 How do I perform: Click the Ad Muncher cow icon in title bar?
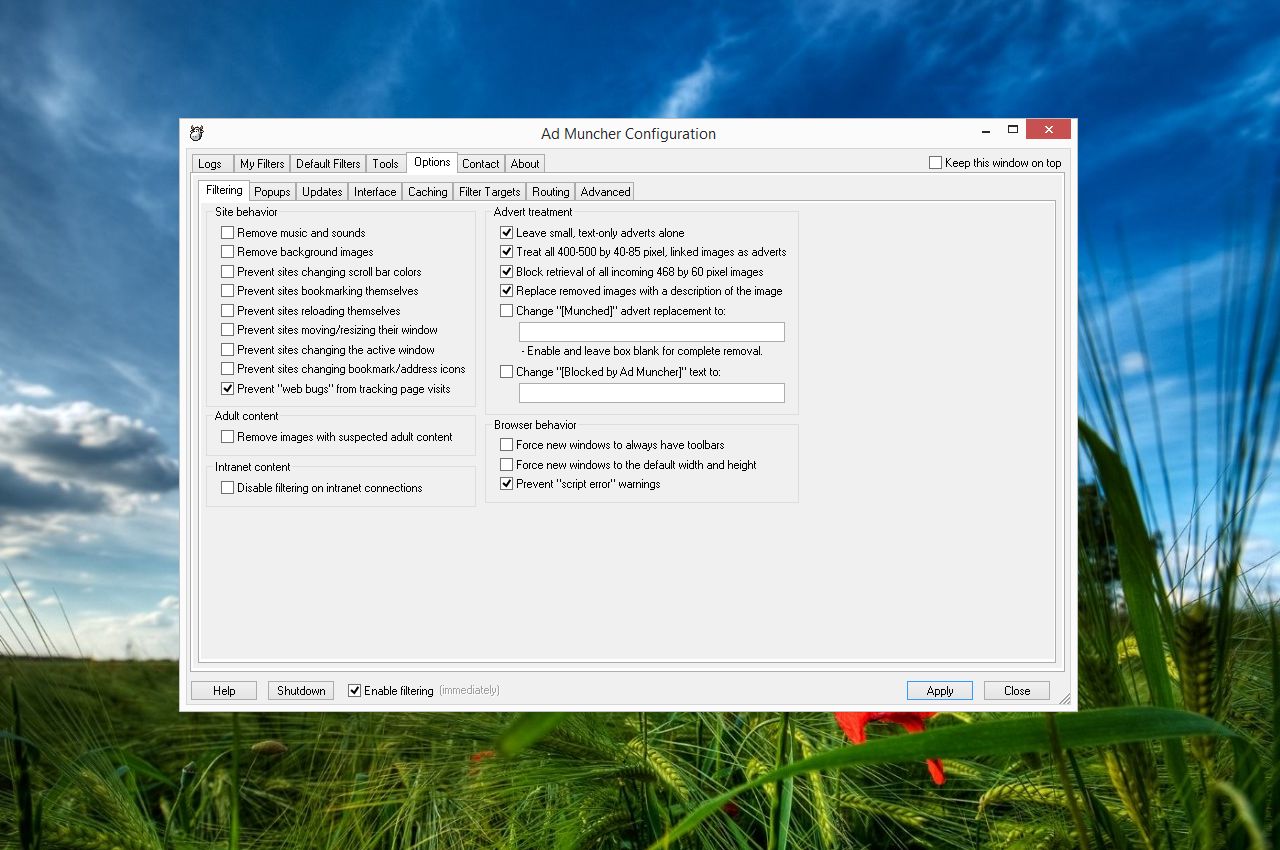pyautogui.click(x=197, y=133)
